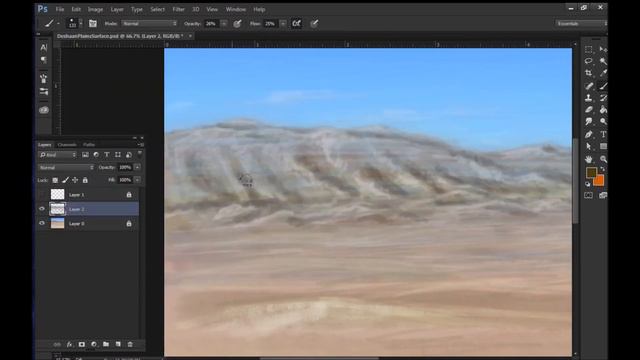Select the Dodge tool
This screenshot has width=640, height=360.
coord(603,122)
